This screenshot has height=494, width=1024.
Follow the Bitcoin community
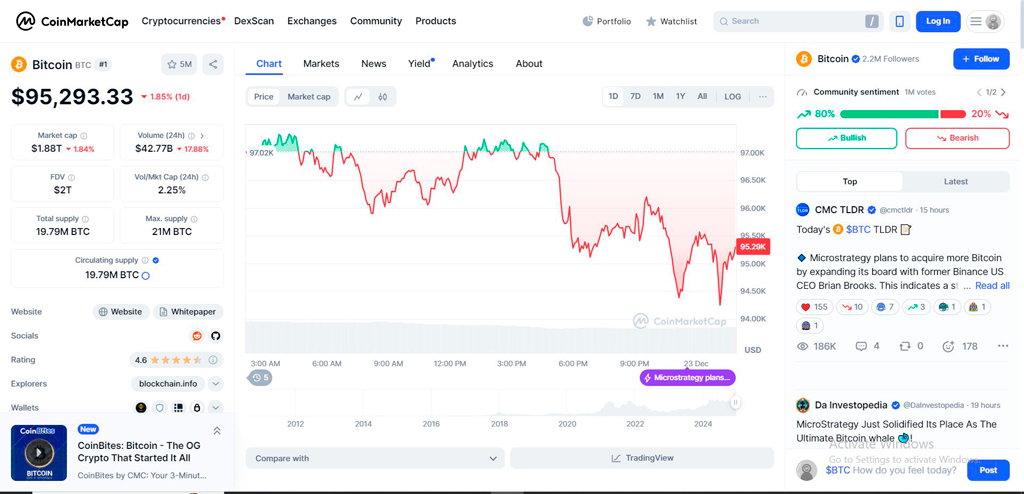tap(981, 59)
